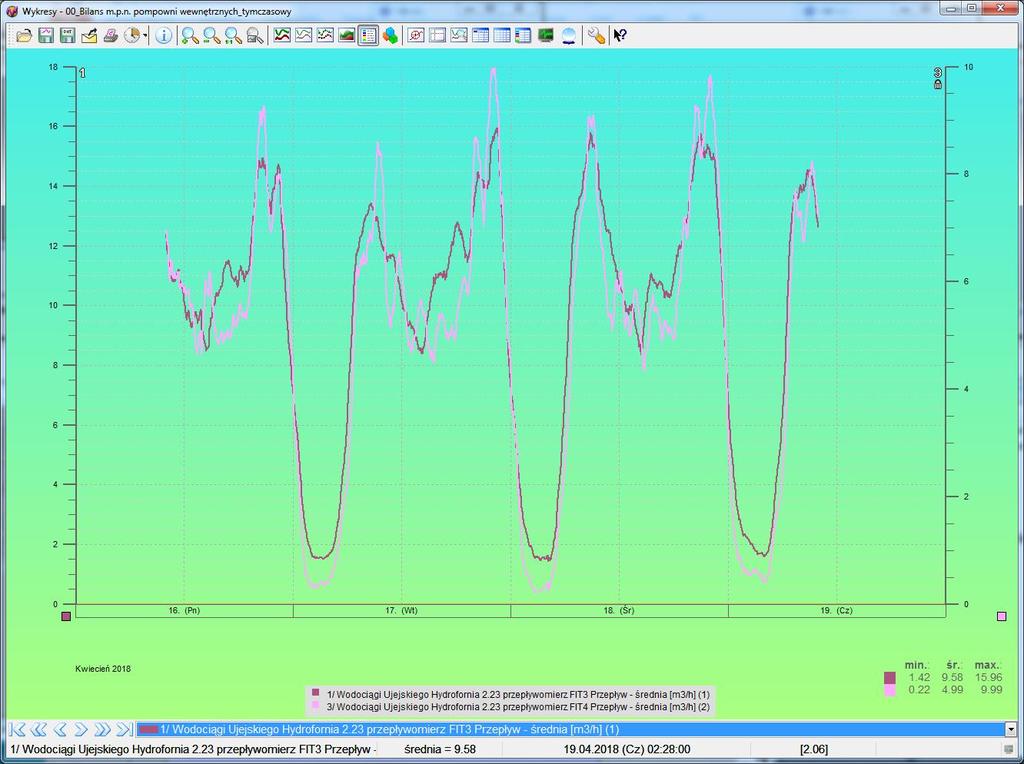Viewport: 1024px width, 764px height.
Task: Show chart information (blue i icon)
Action: (163, 35)
